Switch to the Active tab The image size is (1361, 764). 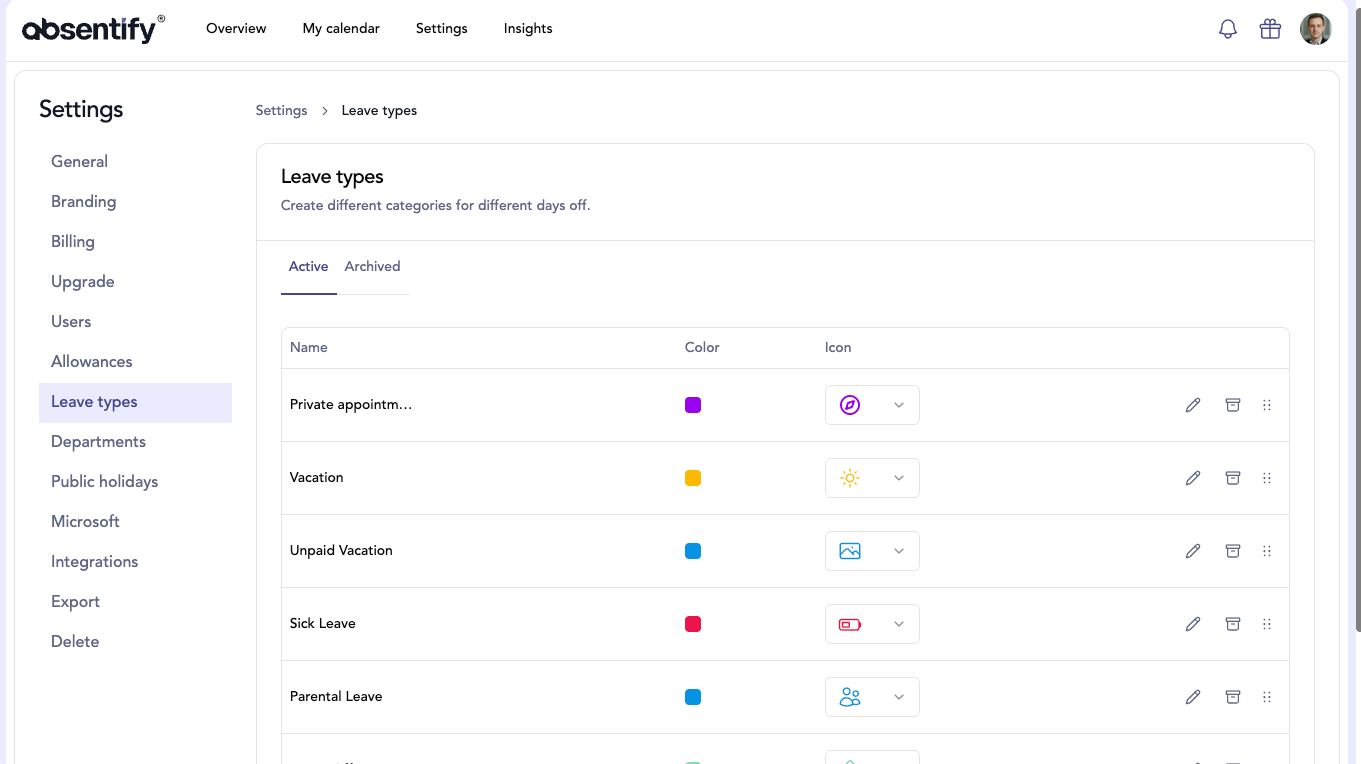pos(308,267)
